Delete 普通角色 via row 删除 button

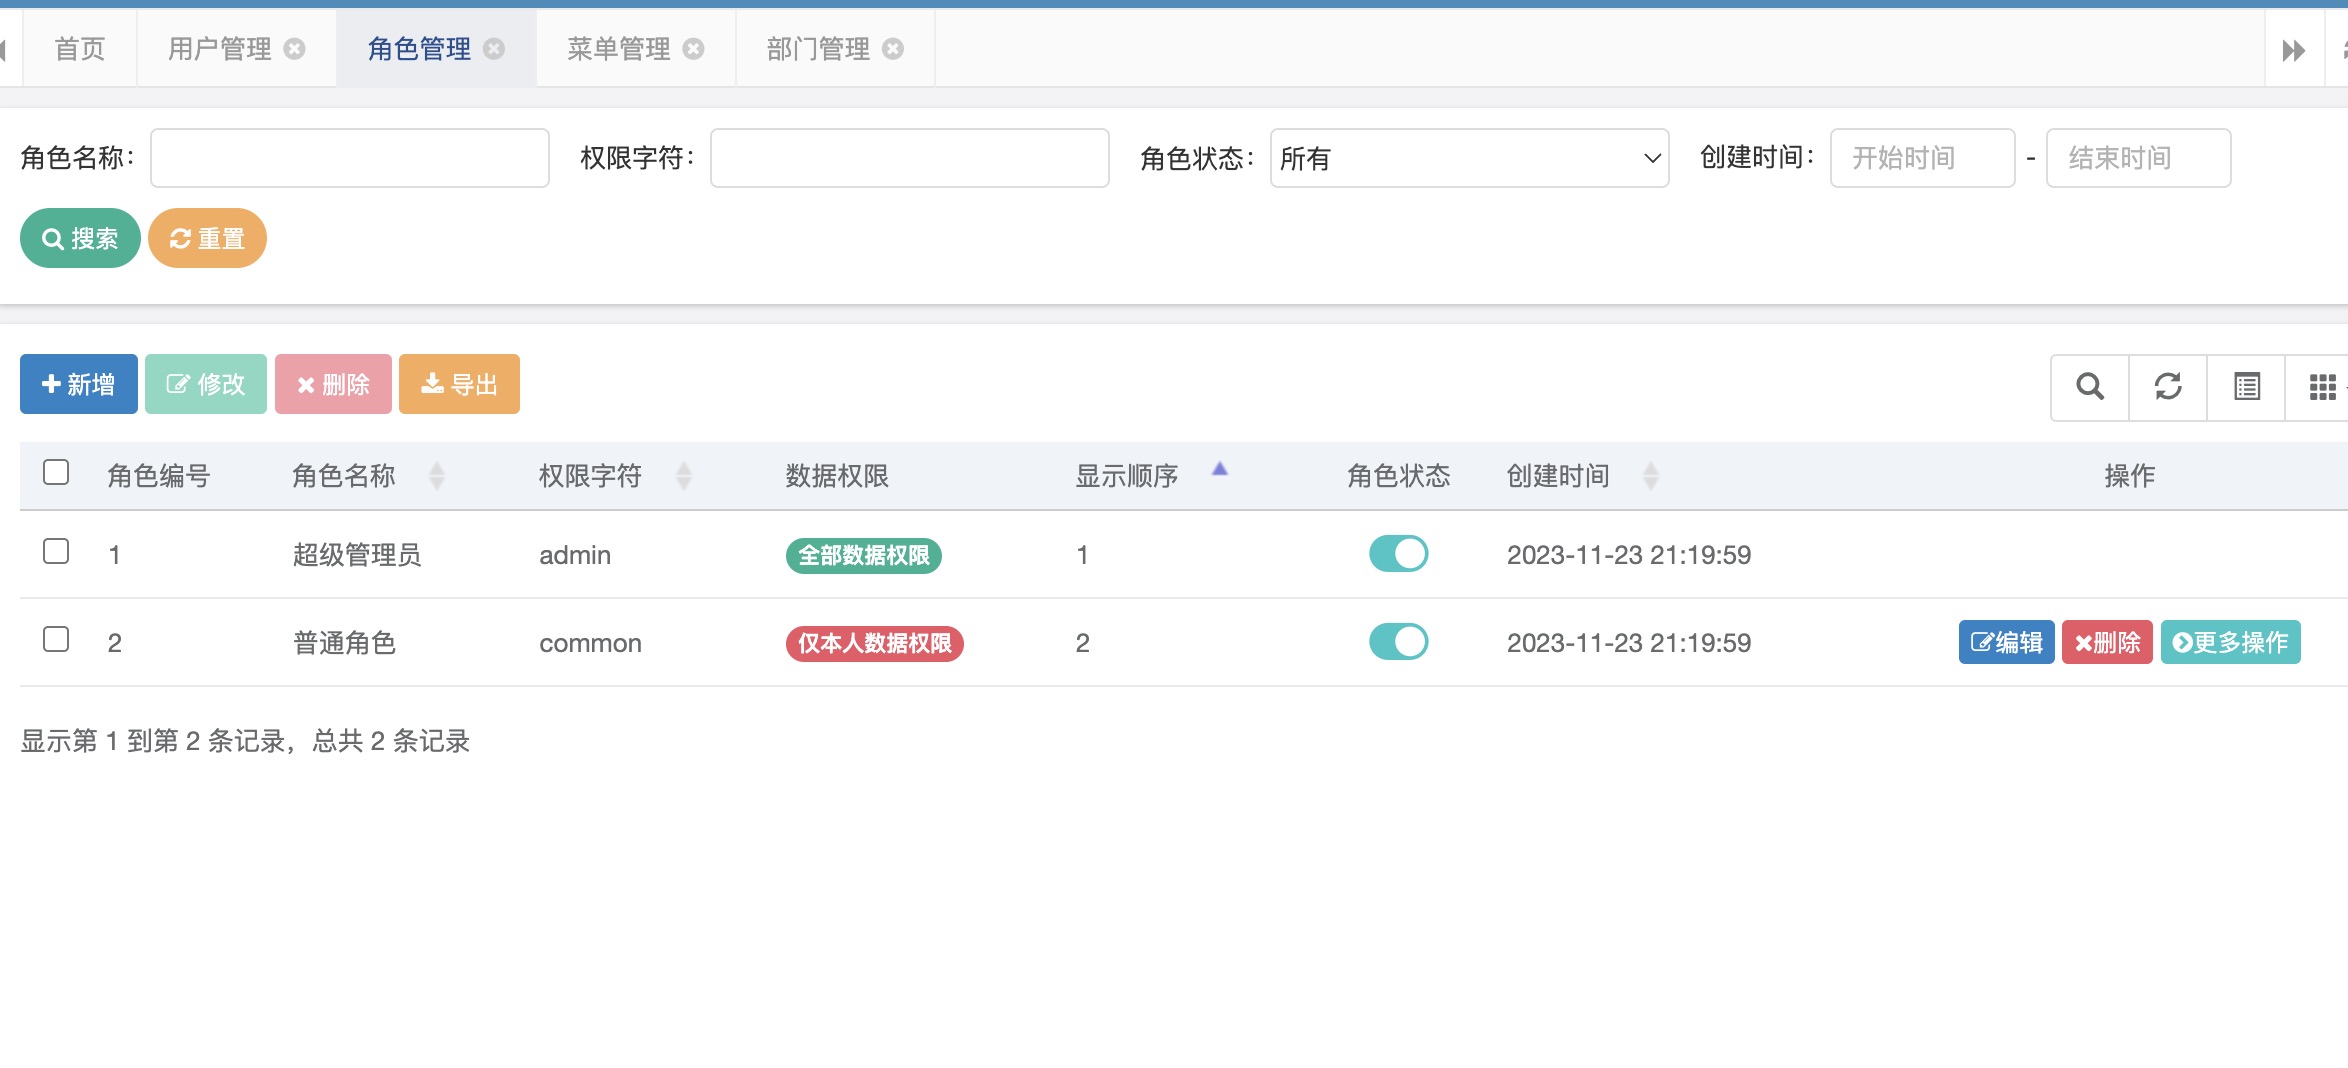click(2107, 642)
